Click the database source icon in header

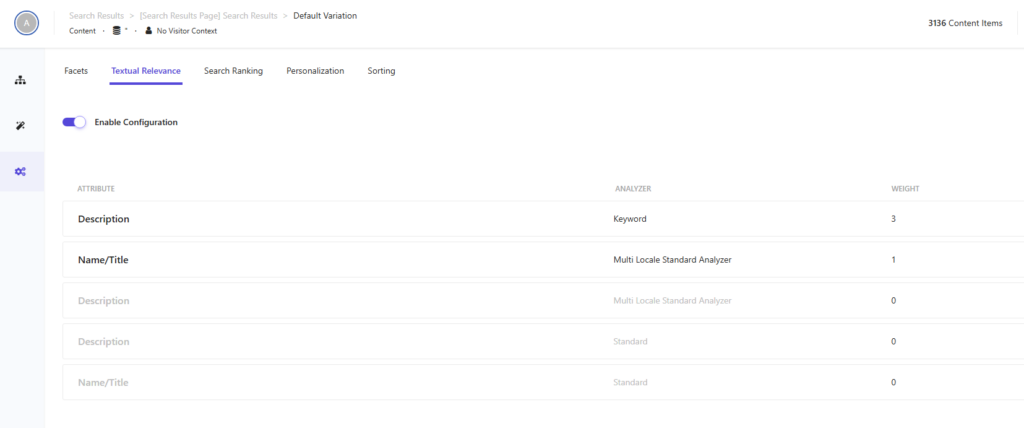pos(117,31)
